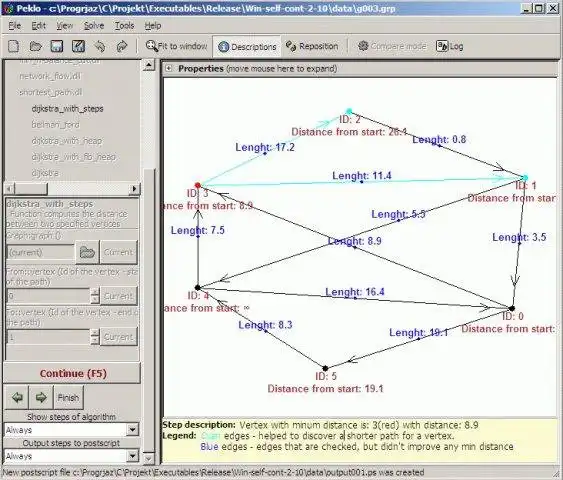Screen dimensions: 563x480
Task: Click right arrow of tree horizontal scrollbar
Action: click(134, 188)
